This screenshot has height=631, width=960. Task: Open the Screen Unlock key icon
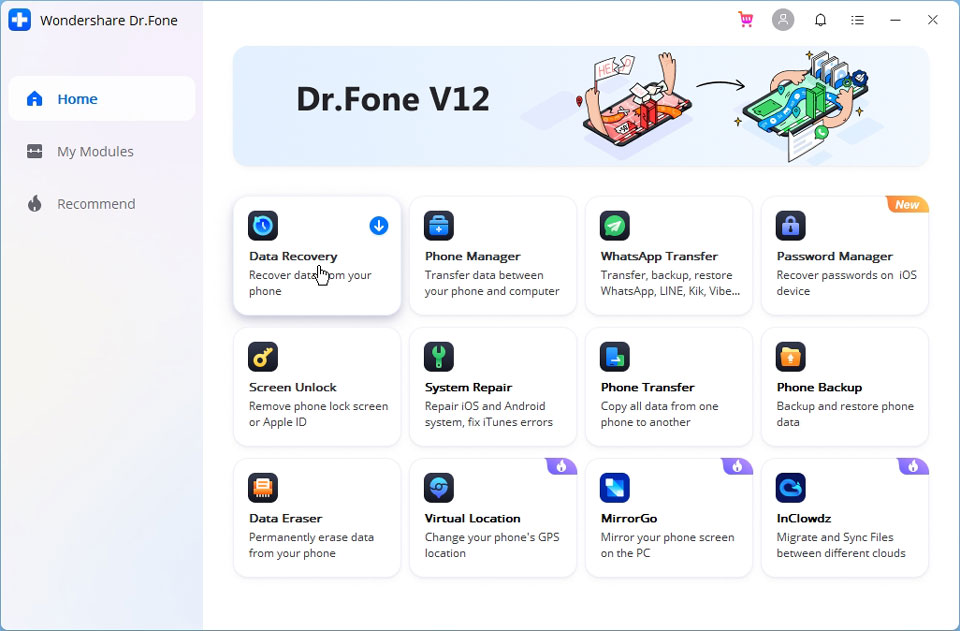tap(263, 357)
